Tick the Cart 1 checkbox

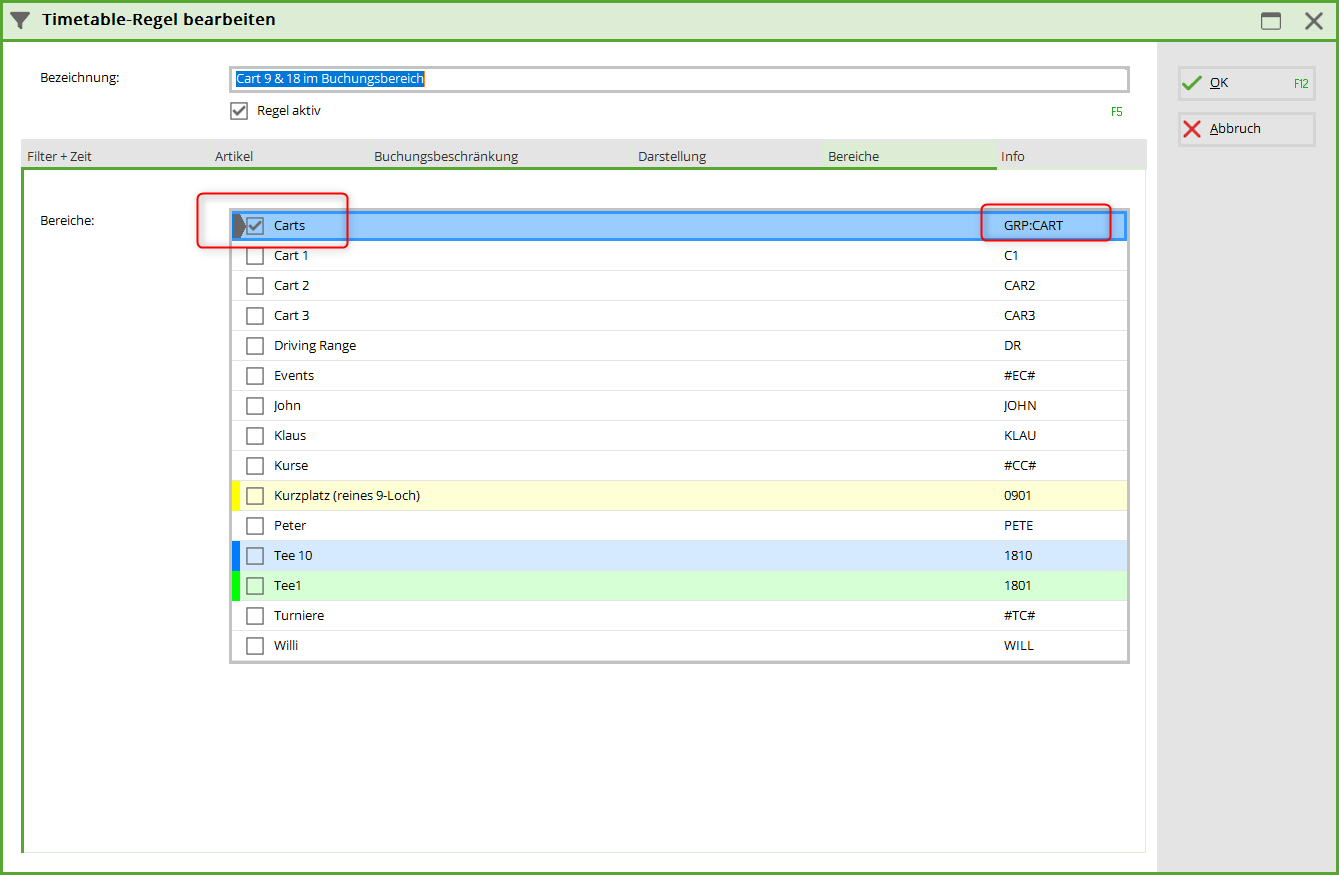[255, 256]
